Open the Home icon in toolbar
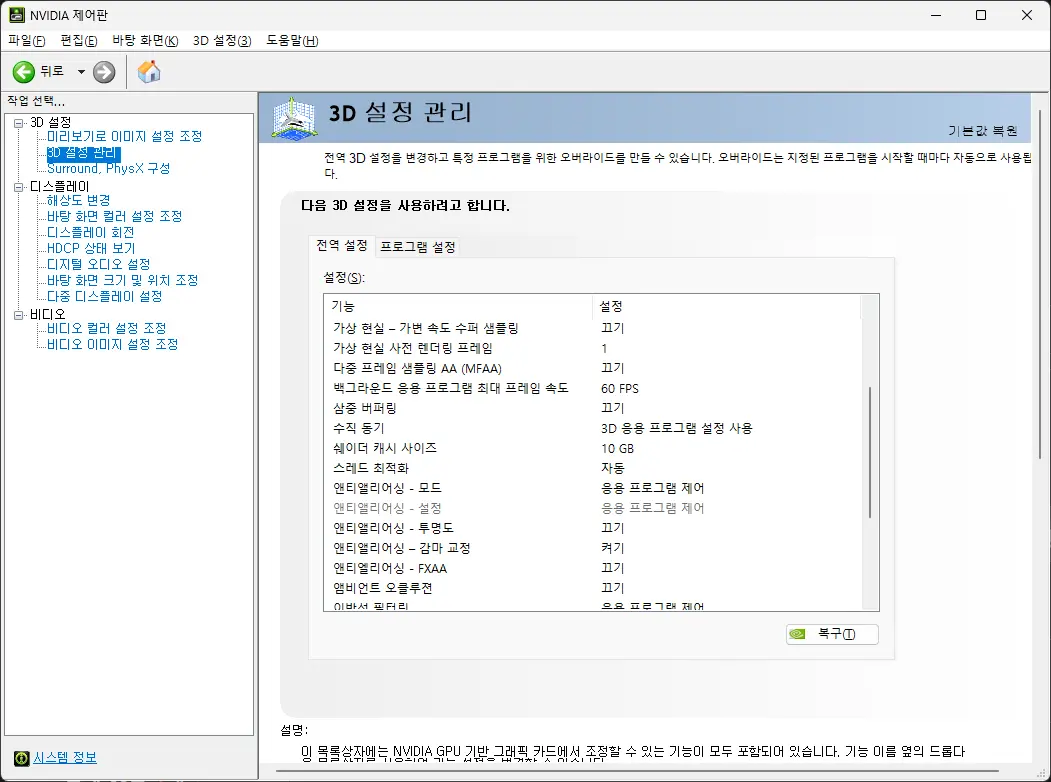This screenshot has width=1051, height=782. (x=149, y=72)
